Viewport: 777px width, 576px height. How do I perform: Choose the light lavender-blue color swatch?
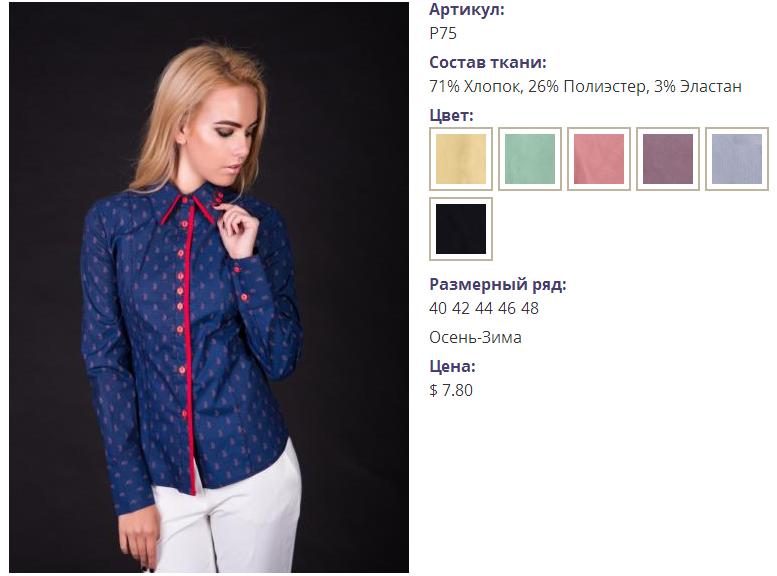[x=736, y=159]
